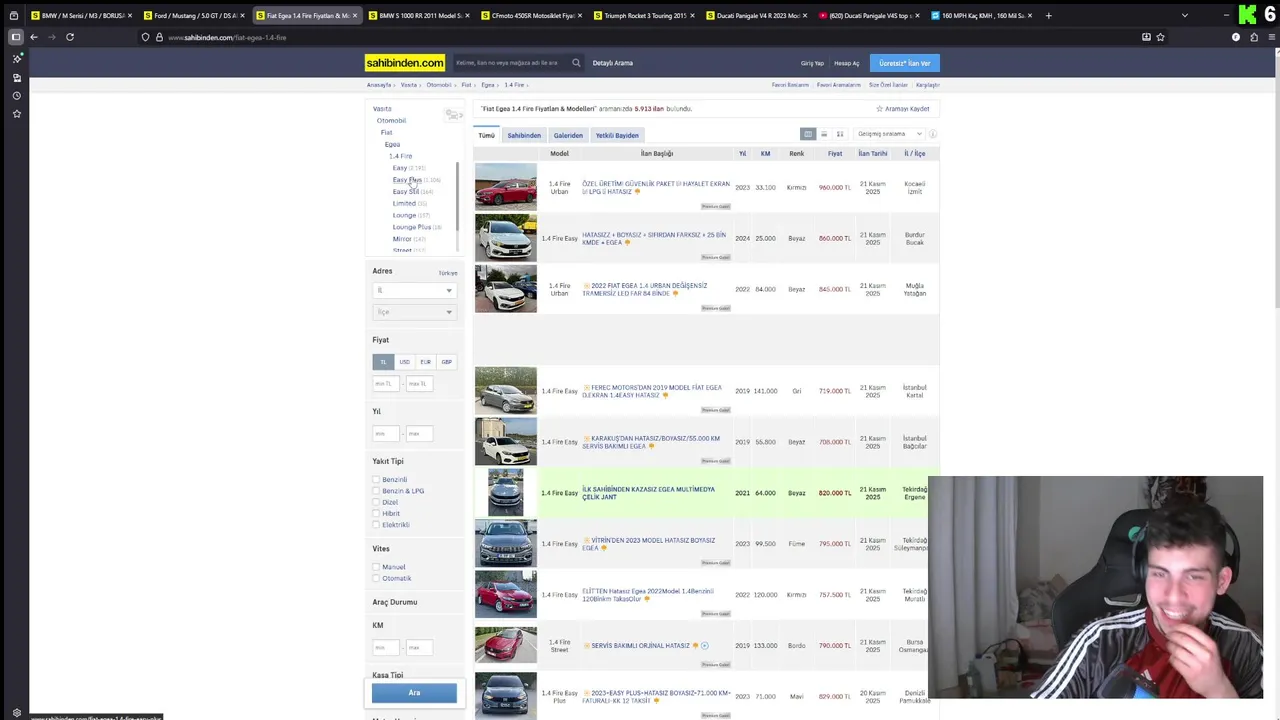The height and width of the screenshot is (720, 1280).
Task: Click the Hesap Aç link
Action: 847,63
